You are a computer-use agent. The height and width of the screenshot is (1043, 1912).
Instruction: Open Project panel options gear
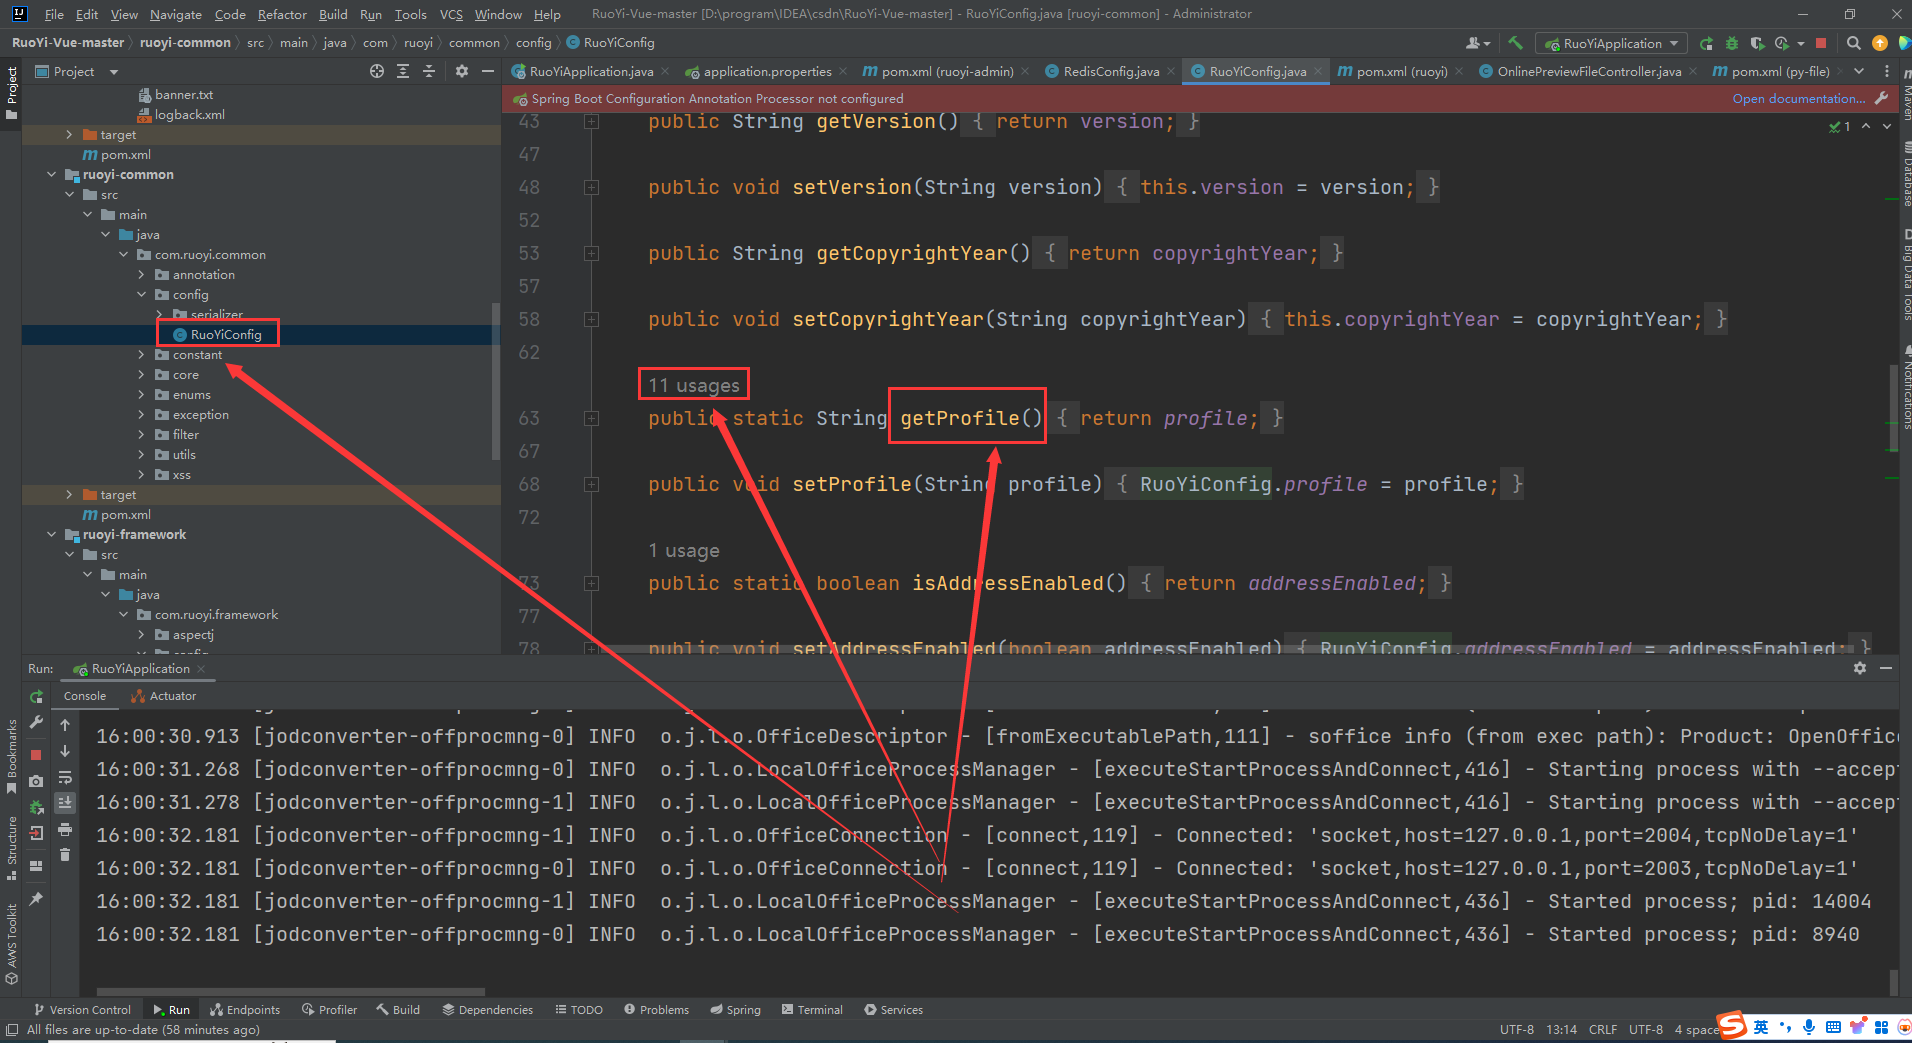461,71
